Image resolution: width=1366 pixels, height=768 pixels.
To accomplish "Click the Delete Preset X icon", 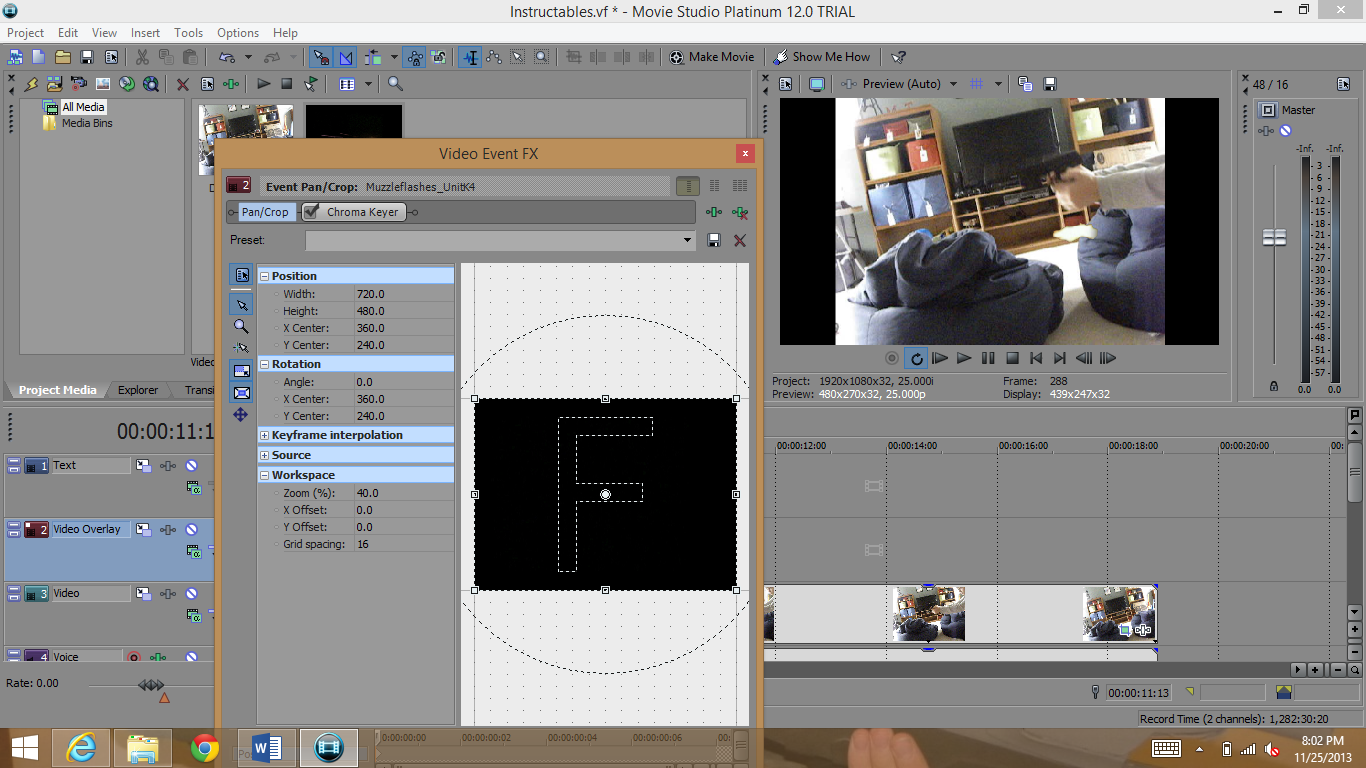I will point(740,240).
